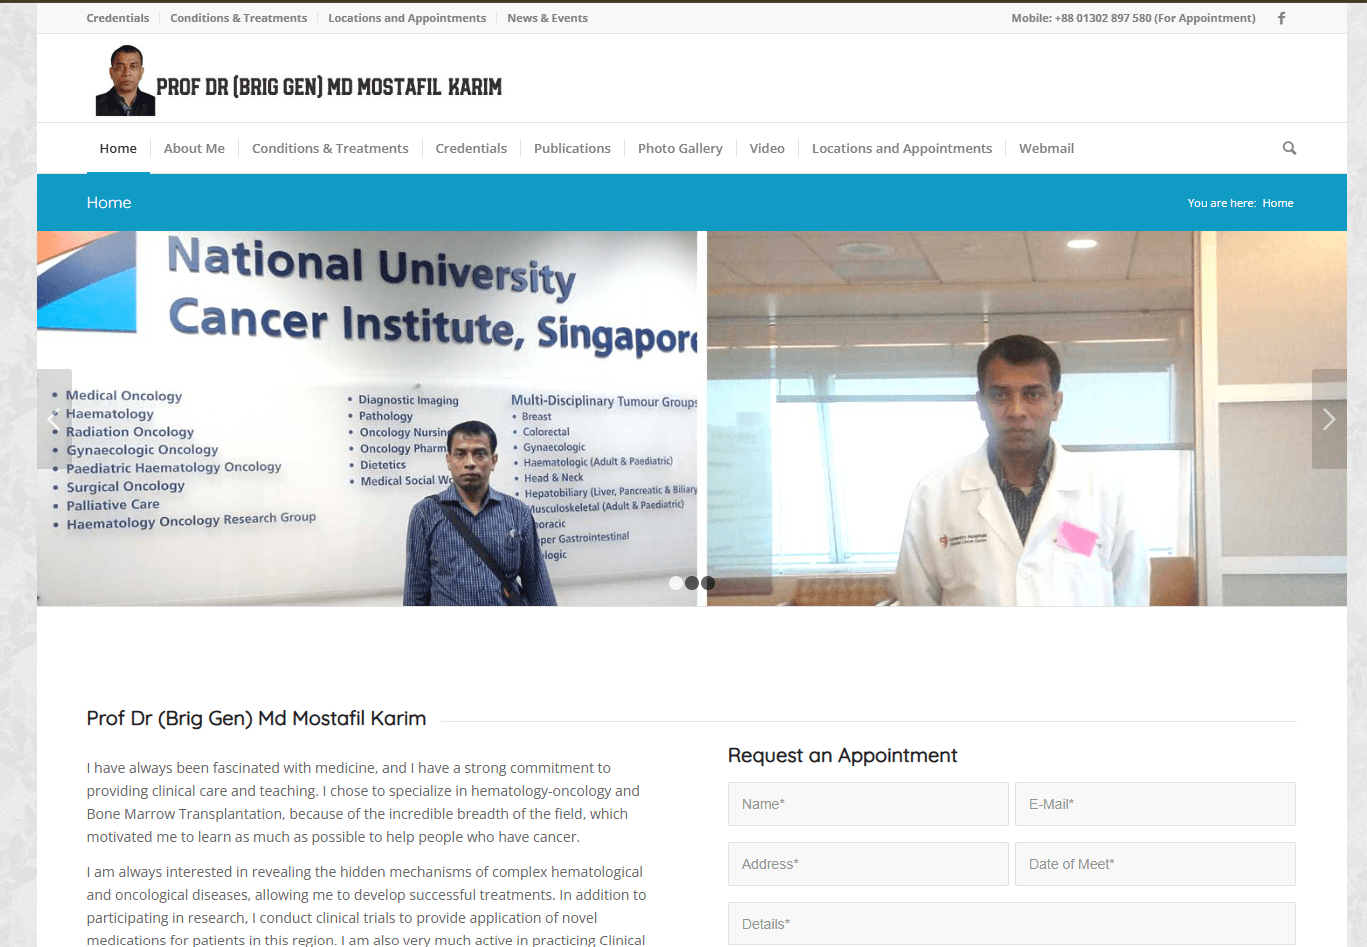Screen dimensions: 1367x947
Task: Select the third slider dot
Action: tap(708, 583)
